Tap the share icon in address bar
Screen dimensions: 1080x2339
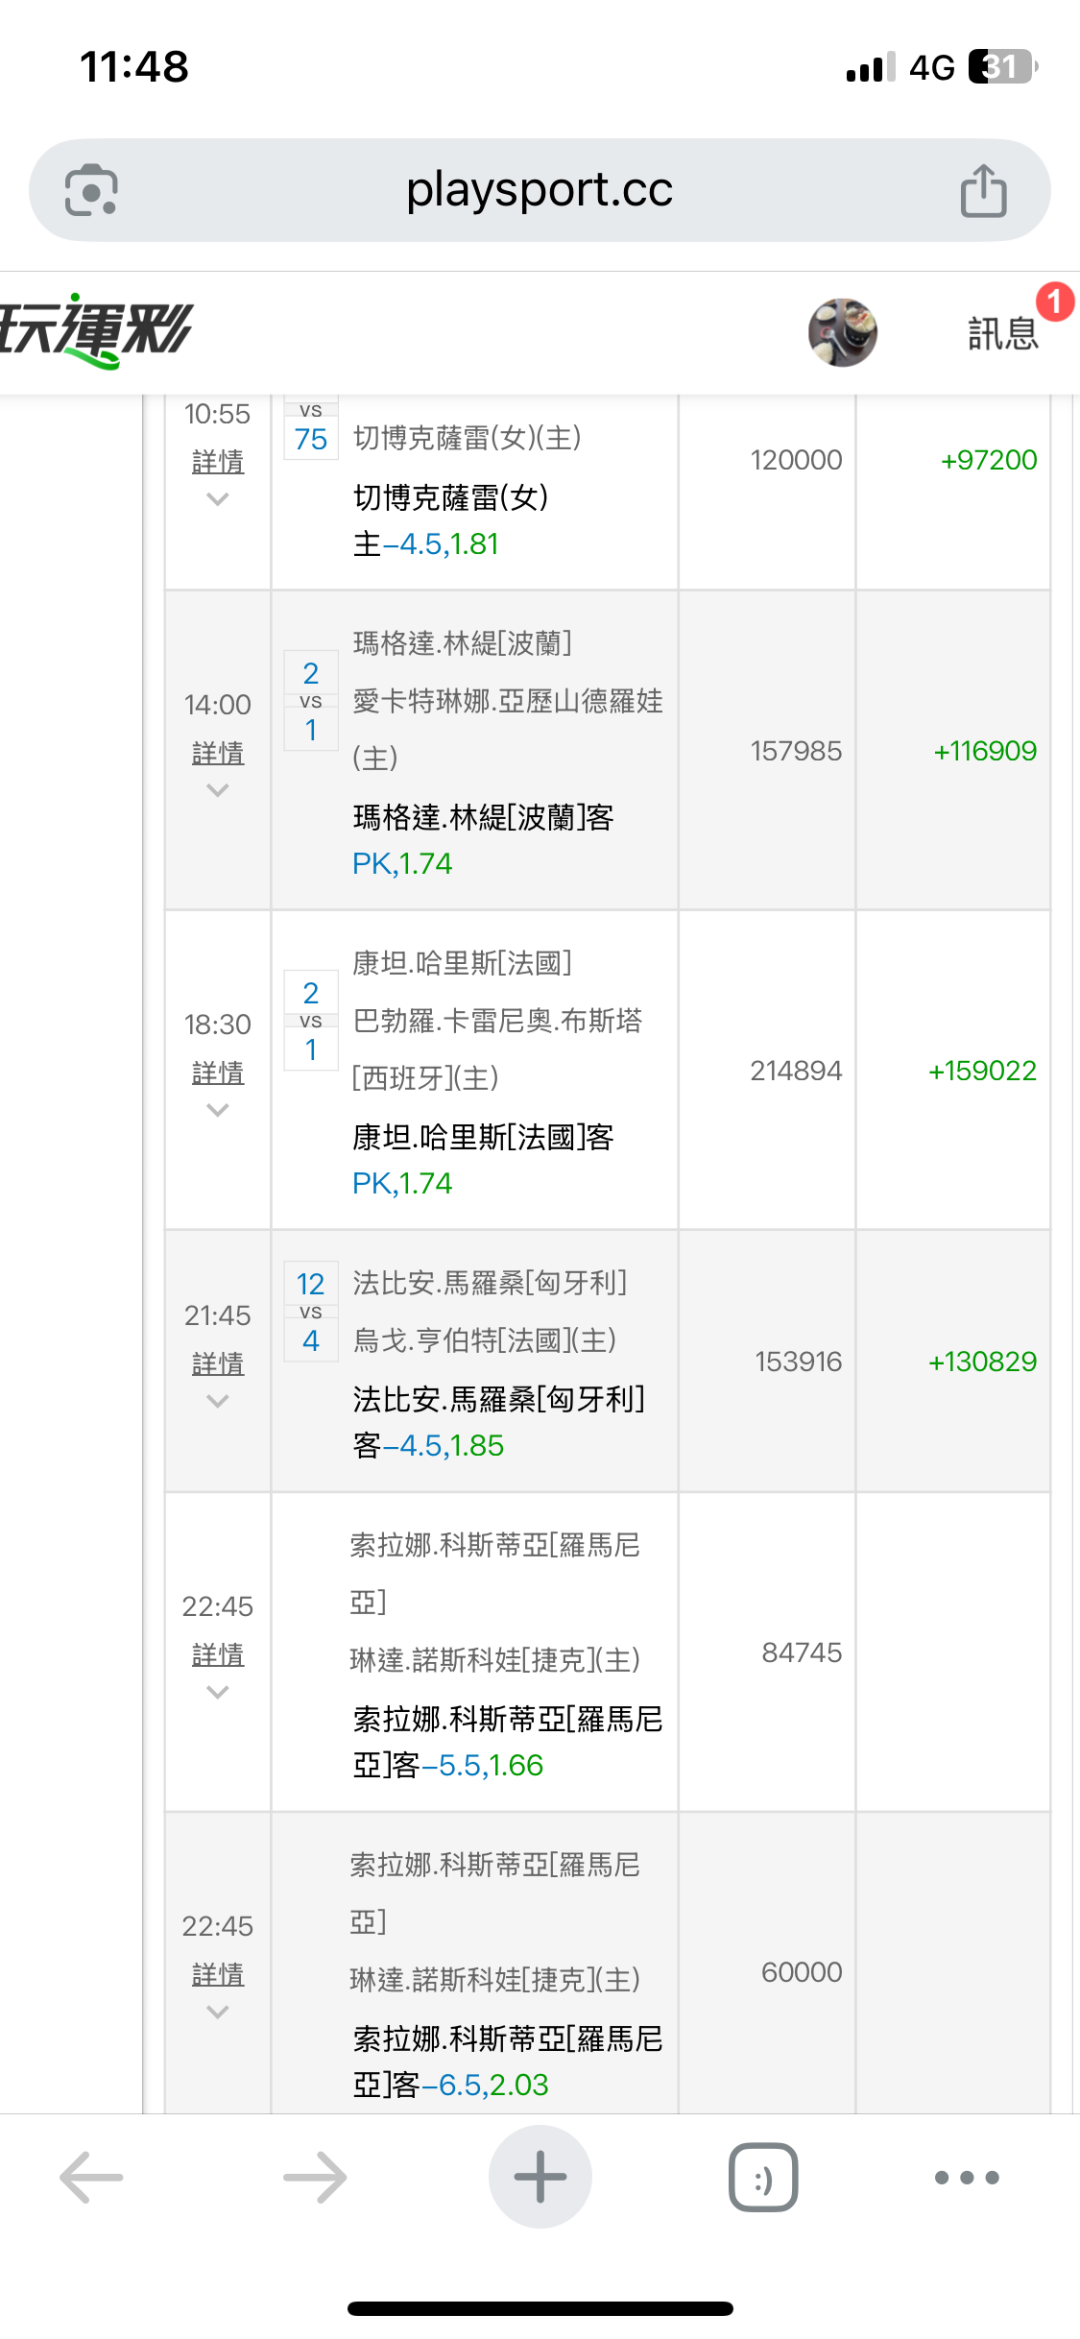(x=983, y=190)
